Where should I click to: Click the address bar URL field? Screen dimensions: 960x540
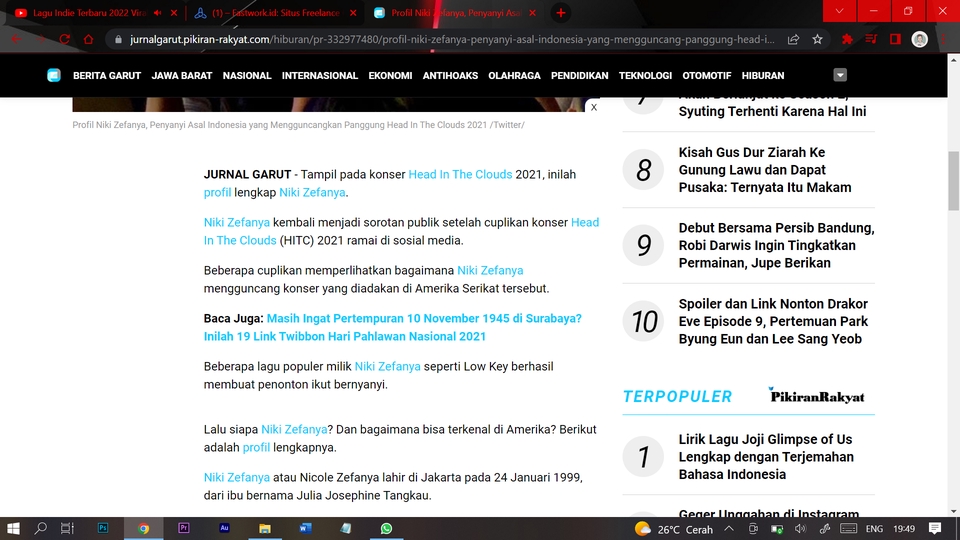tap(452, 39)
